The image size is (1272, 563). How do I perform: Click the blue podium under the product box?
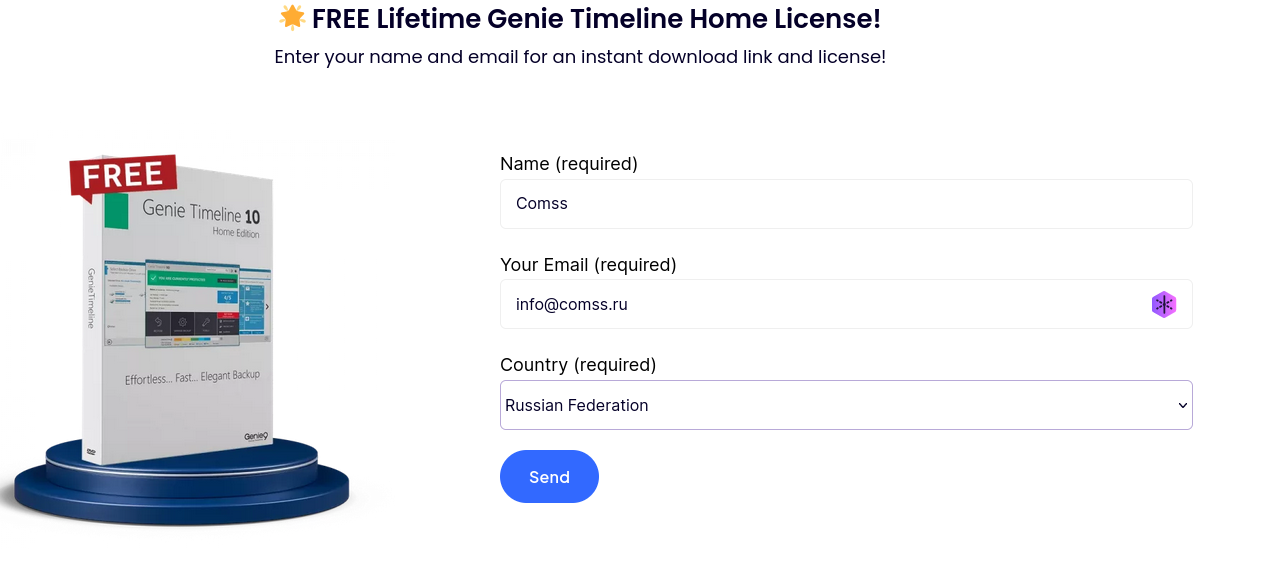180,495
